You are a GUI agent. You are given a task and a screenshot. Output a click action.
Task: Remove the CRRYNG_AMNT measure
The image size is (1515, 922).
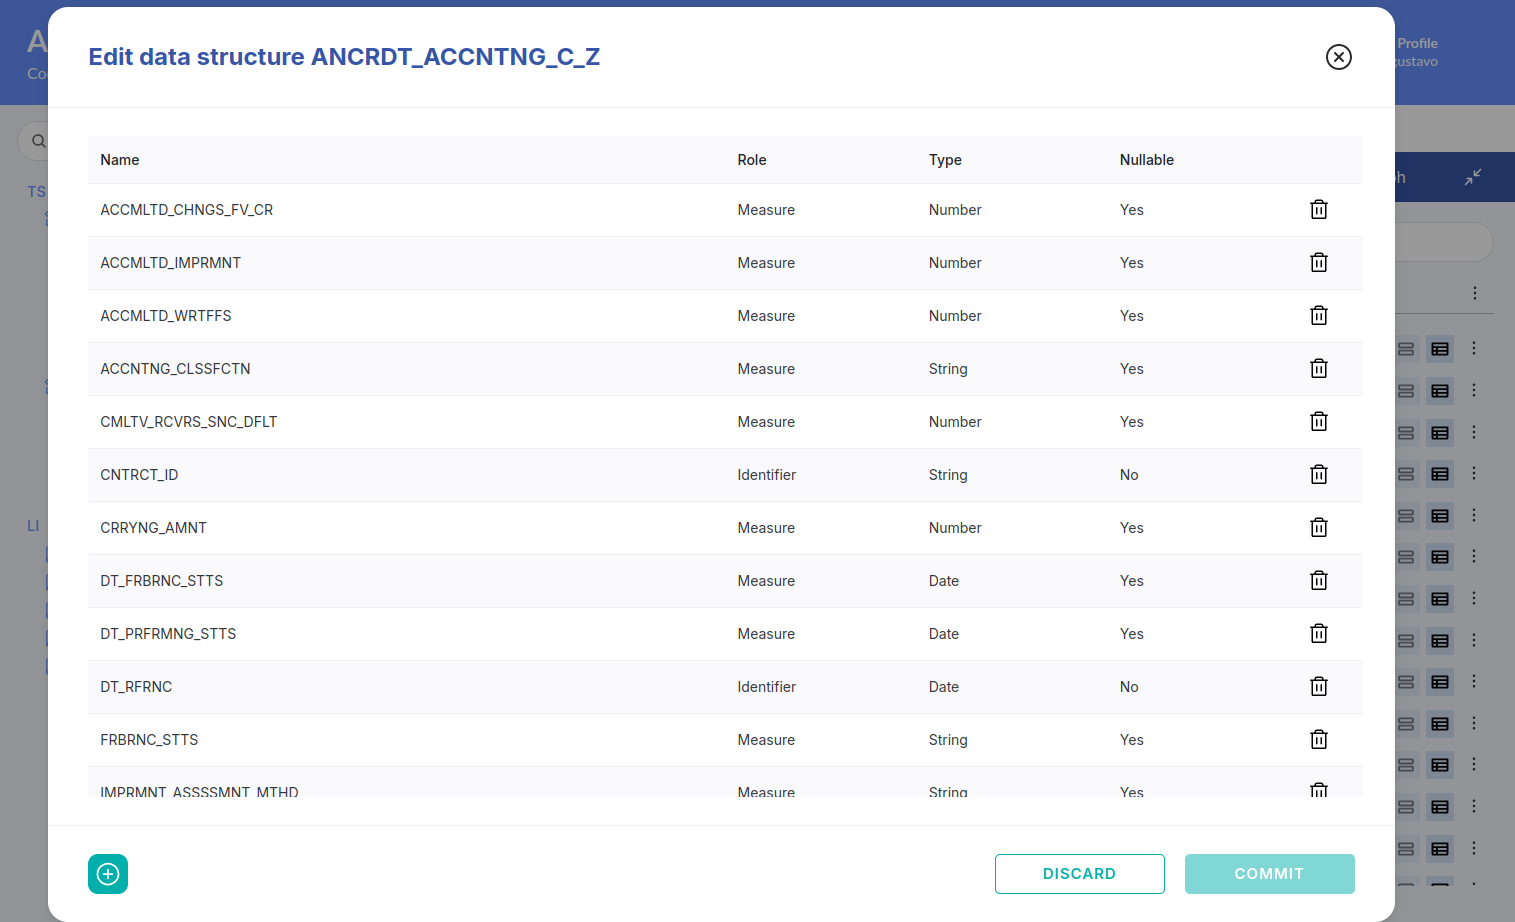pos(1318,528)
